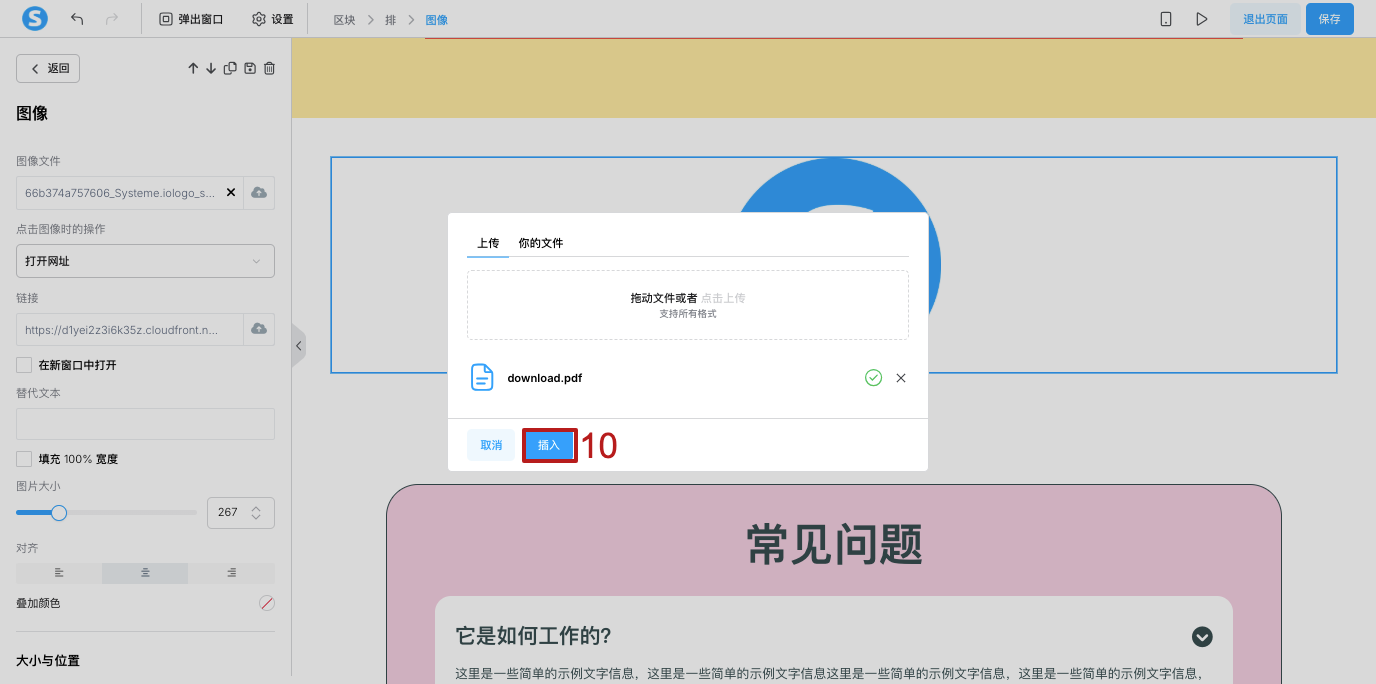Open the 打开网址 click action dropdown

[x=145, y=261]
